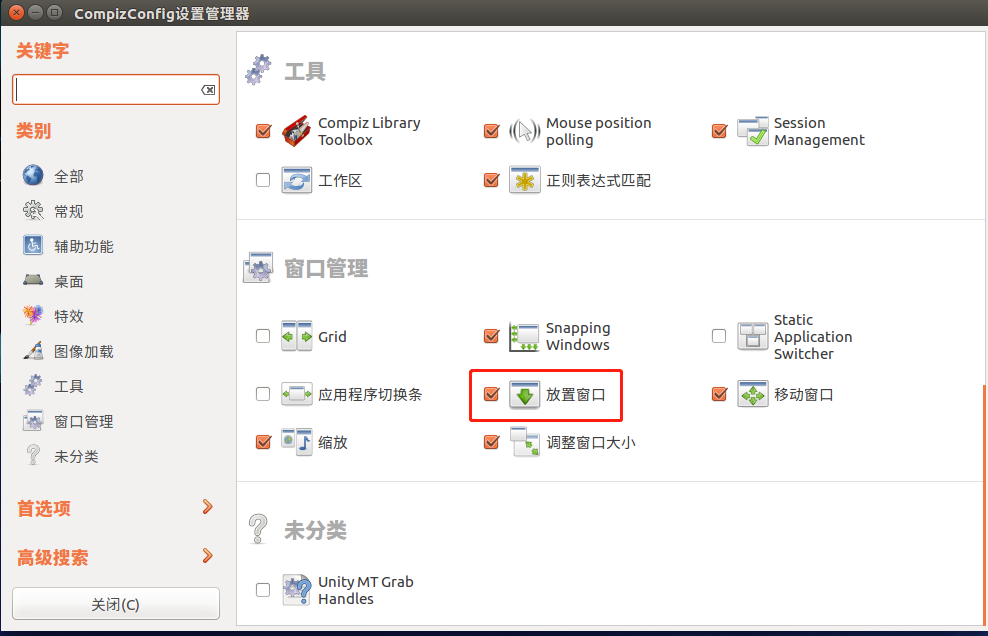Open Session Management plugin settings
Screen dimensions: 988x636
coord(814,131)
